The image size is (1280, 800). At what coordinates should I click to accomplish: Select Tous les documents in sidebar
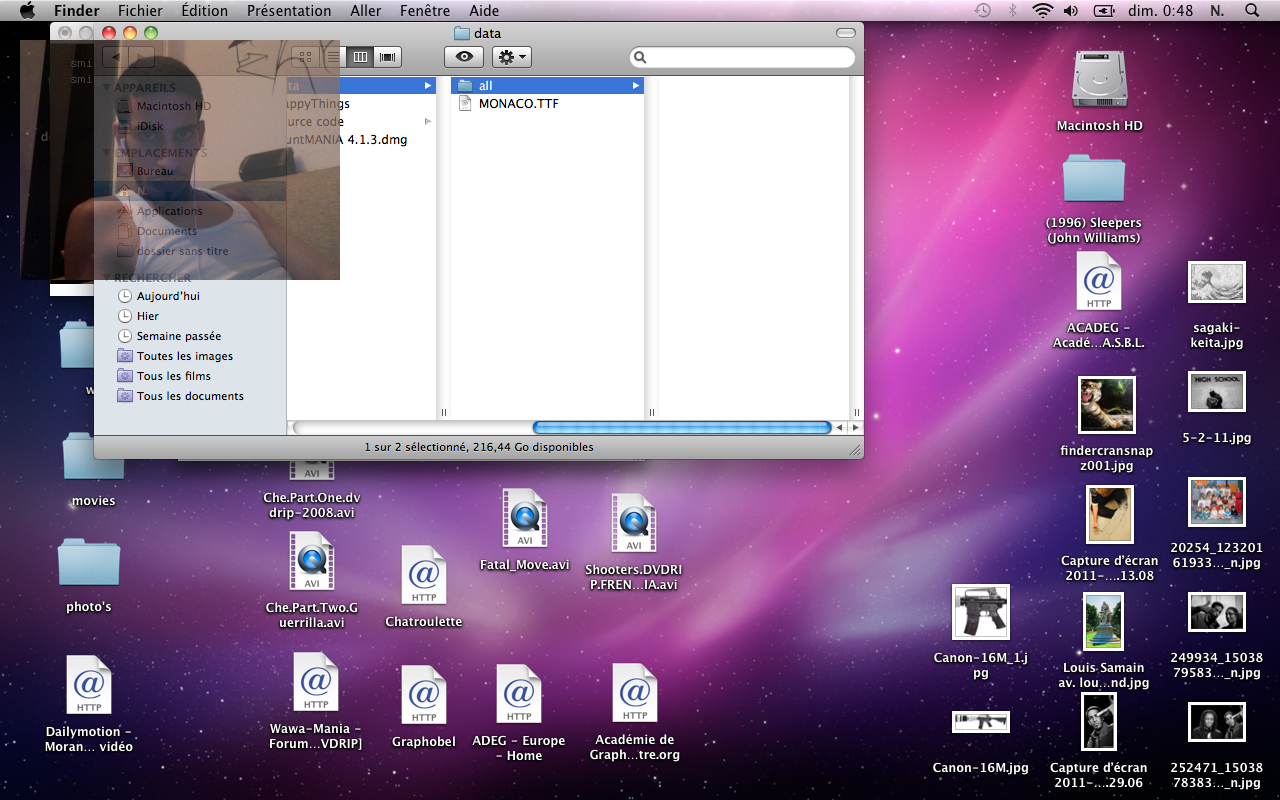click(x=190, y=396)
